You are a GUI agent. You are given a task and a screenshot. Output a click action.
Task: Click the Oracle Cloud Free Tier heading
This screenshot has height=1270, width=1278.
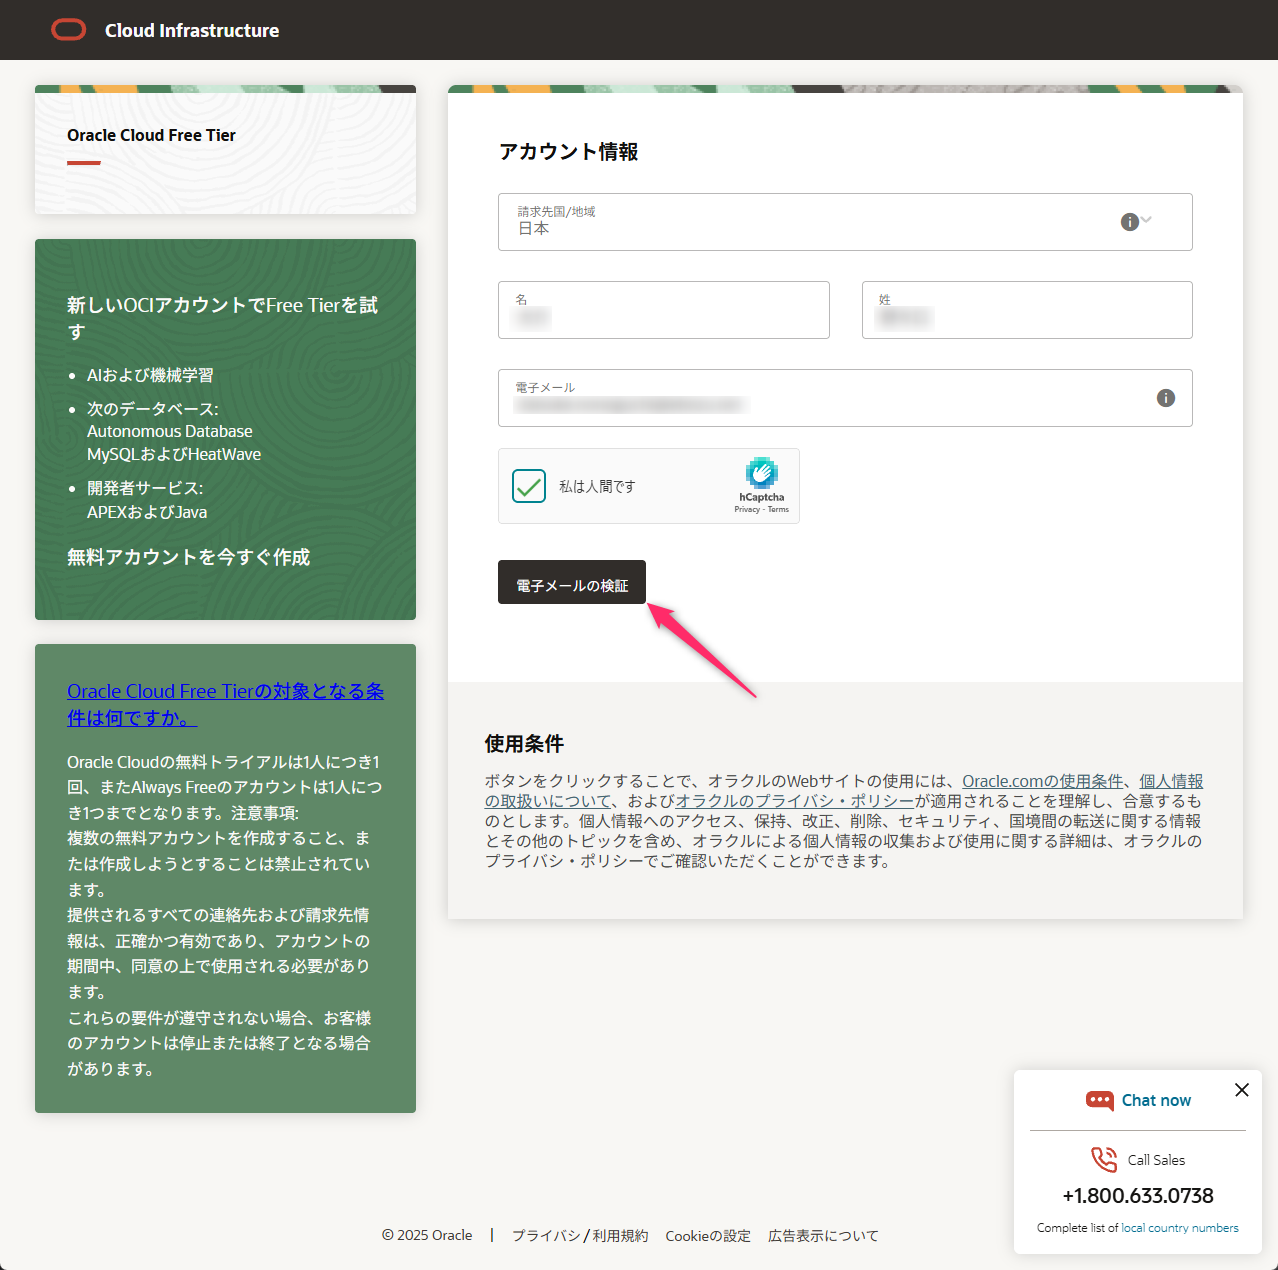pyautogui.click(x=151, y=135)
